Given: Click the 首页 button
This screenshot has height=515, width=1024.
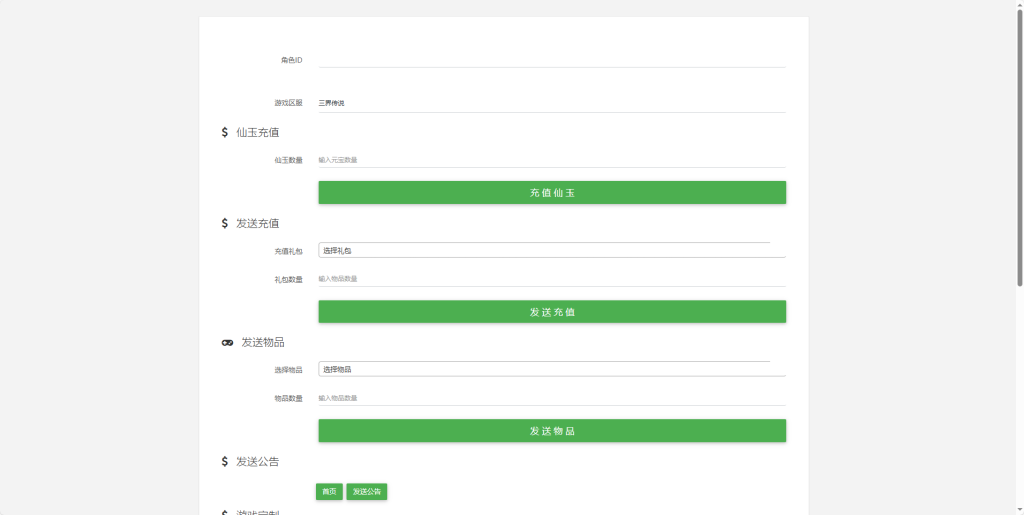Looking at the screenshot, I should pos(329,492).
